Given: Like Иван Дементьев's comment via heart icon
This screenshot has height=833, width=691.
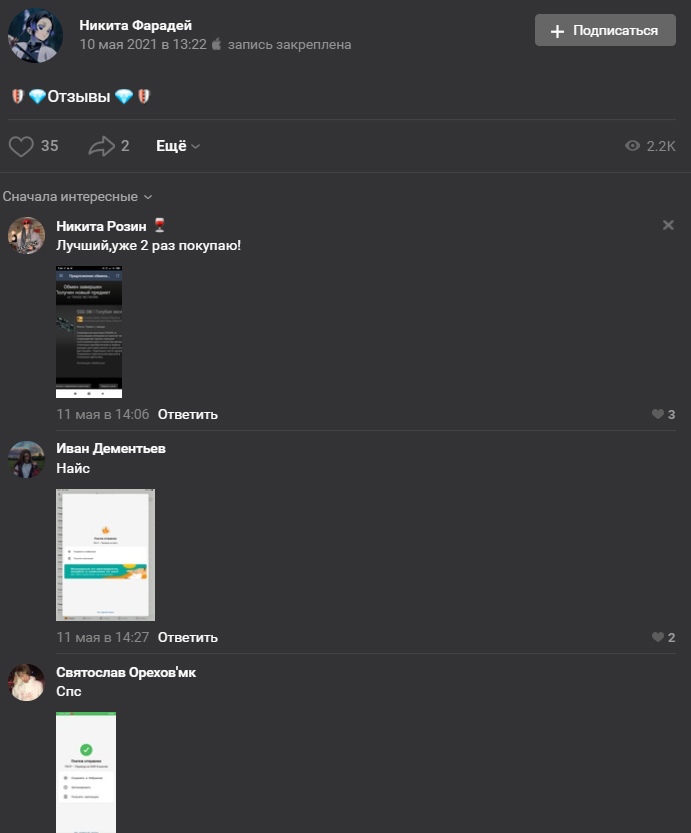Looking at the screenshot, I should click(658, 637).
